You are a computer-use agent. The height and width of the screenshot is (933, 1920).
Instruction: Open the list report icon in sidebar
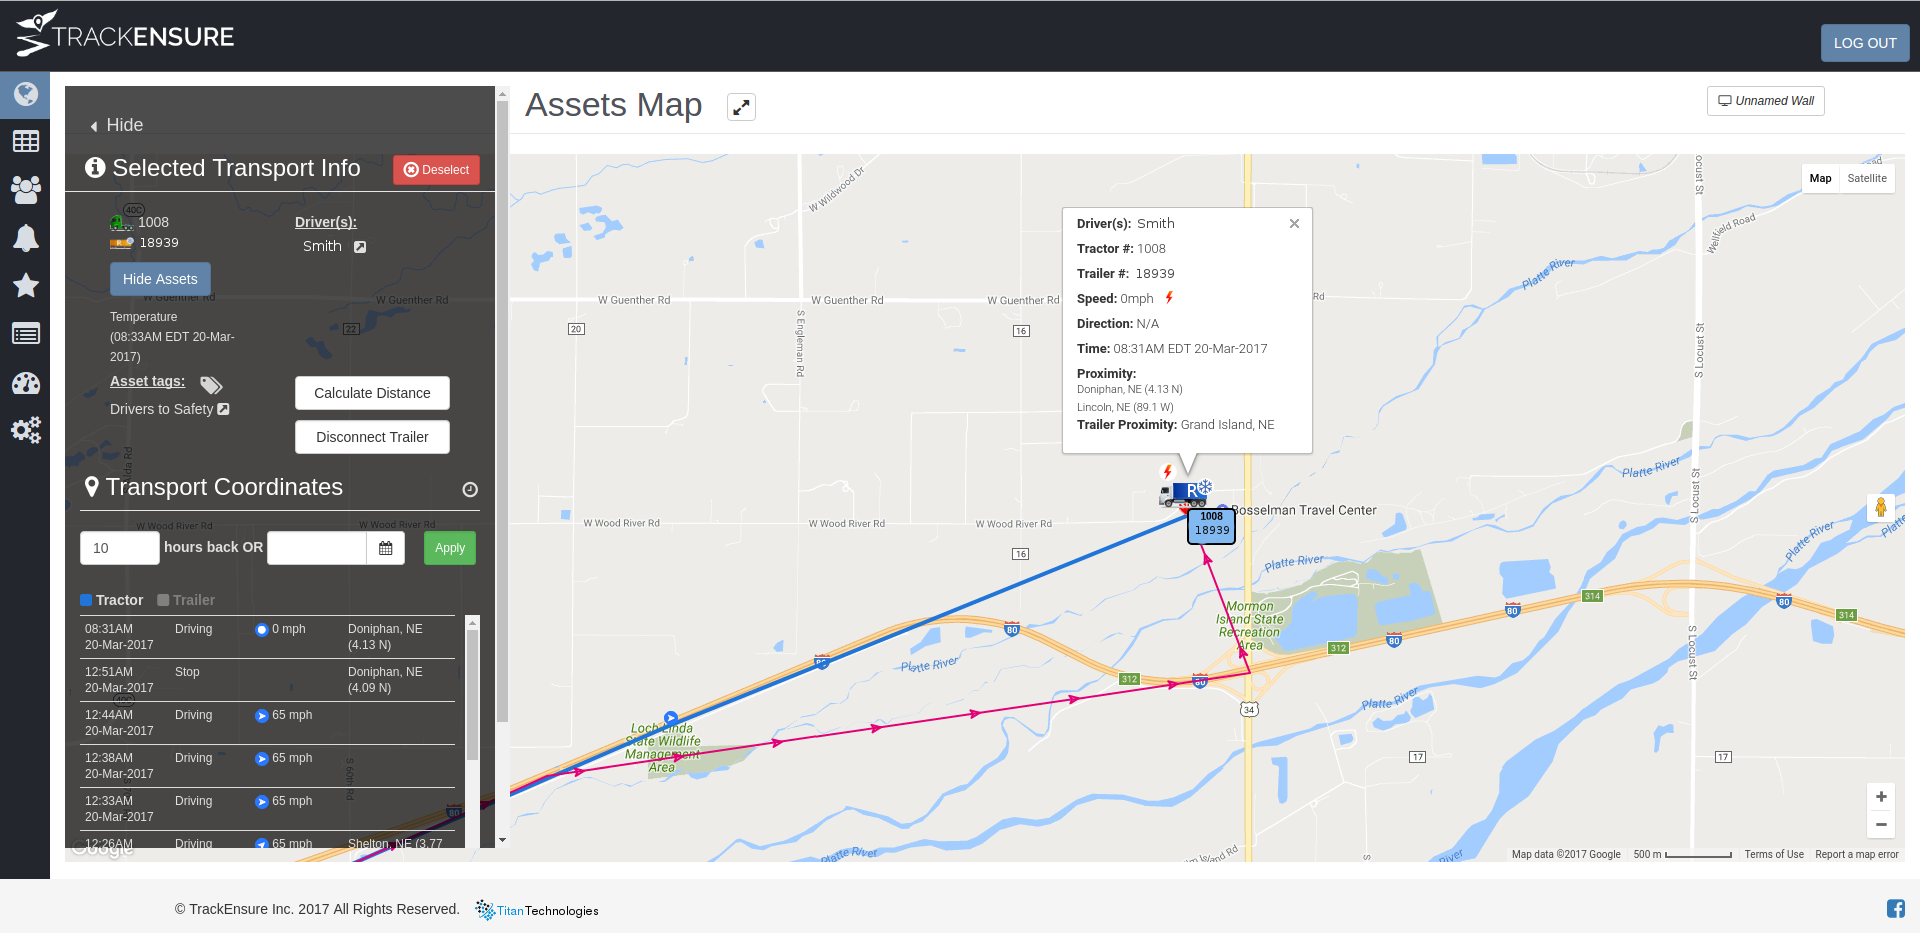click(25, 334)
